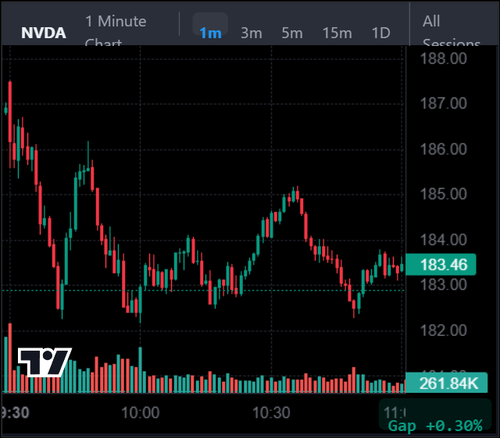The height and width of the screenshot is (438, 500).
Task: Click the 185.00 price axis label
Action: tap(443, 194)
